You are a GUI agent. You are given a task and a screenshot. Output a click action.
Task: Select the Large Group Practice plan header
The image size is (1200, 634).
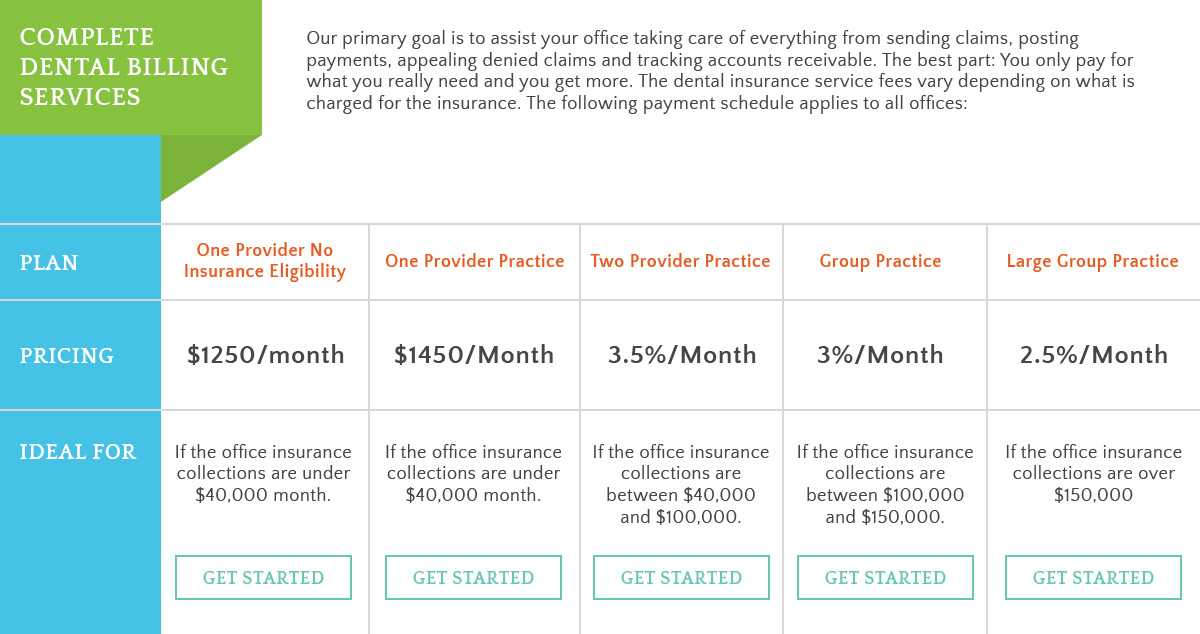tap(1093, 261)
